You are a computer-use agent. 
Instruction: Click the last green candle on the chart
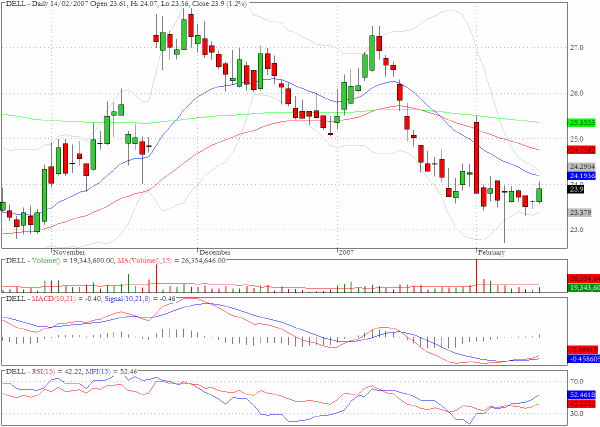539,195
